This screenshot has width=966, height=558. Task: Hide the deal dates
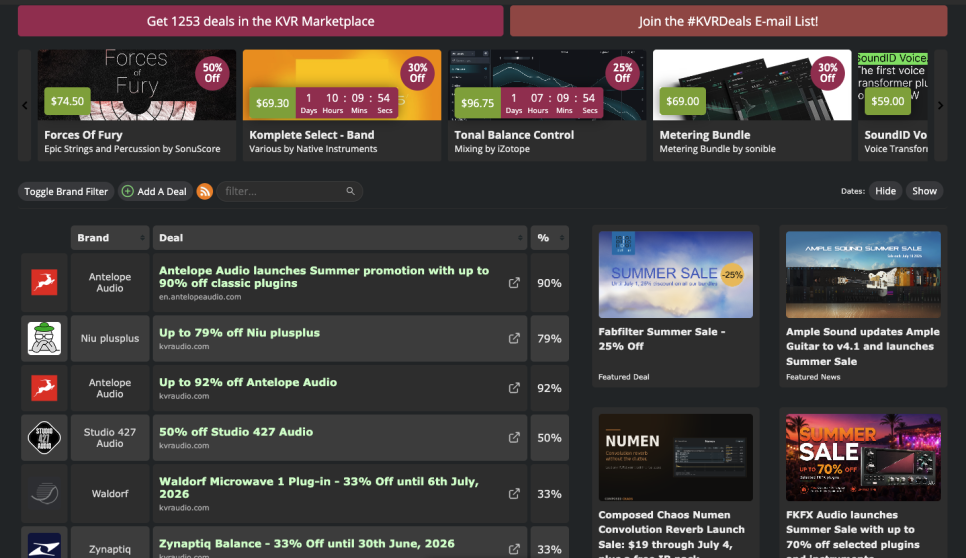[885, 191]
